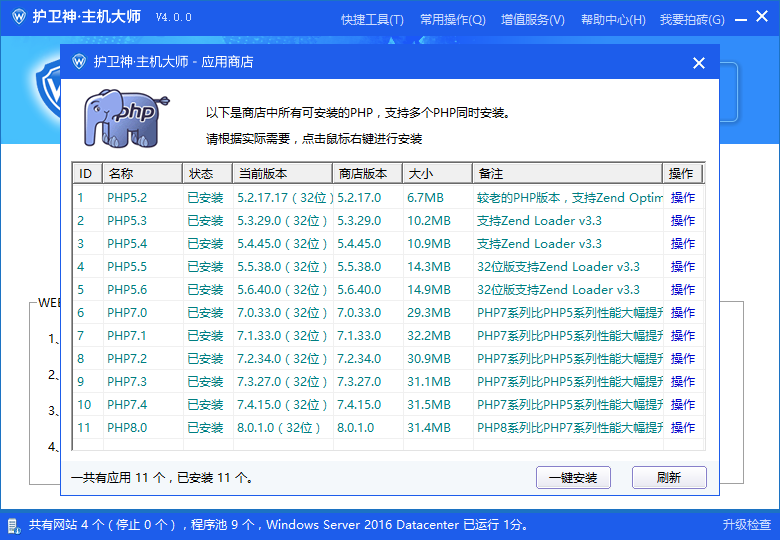This screenshot has height=540, width=780.
Task: Click the 共有网站 4 个 status bar text
Action: tap(278, 525)
